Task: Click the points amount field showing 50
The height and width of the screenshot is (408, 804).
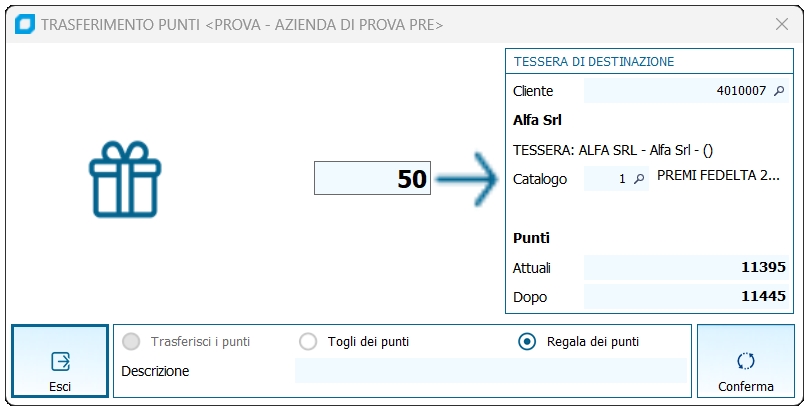Action: 373,180
